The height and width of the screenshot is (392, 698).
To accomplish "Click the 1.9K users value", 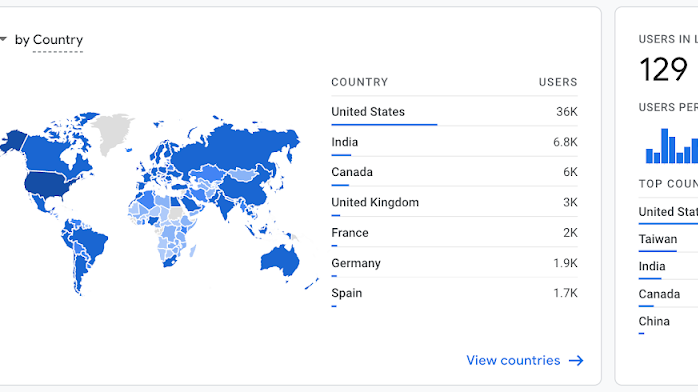I will tap(565, 263).
